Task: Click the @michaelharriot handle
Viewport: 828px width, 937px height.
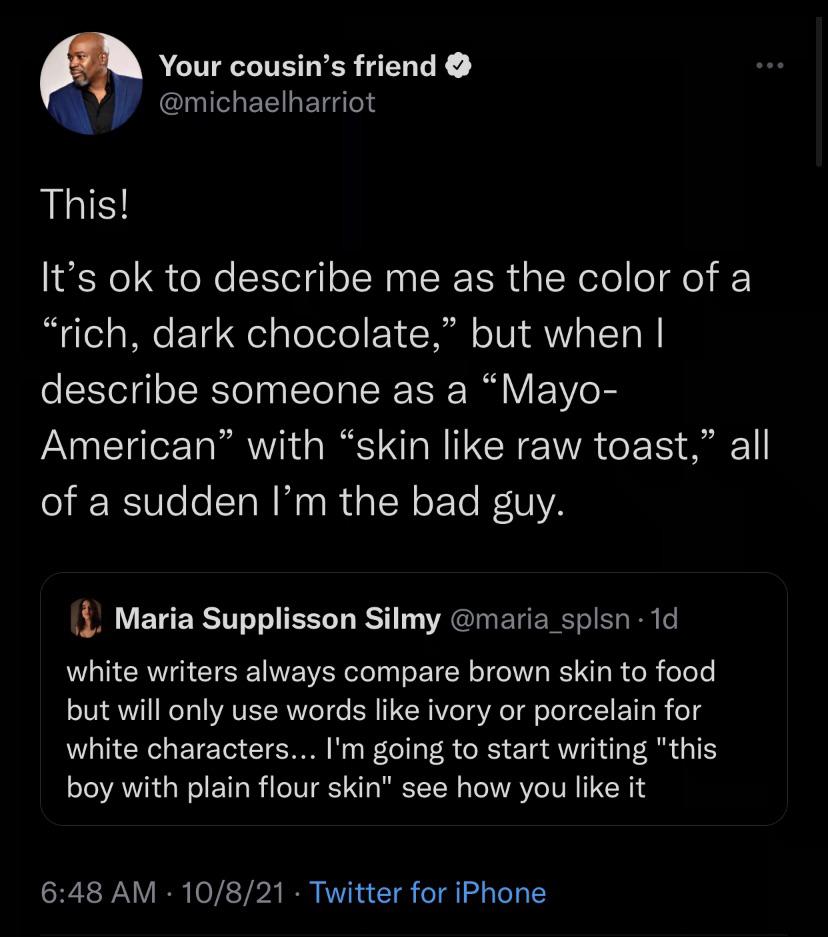Action: [267, 102]
